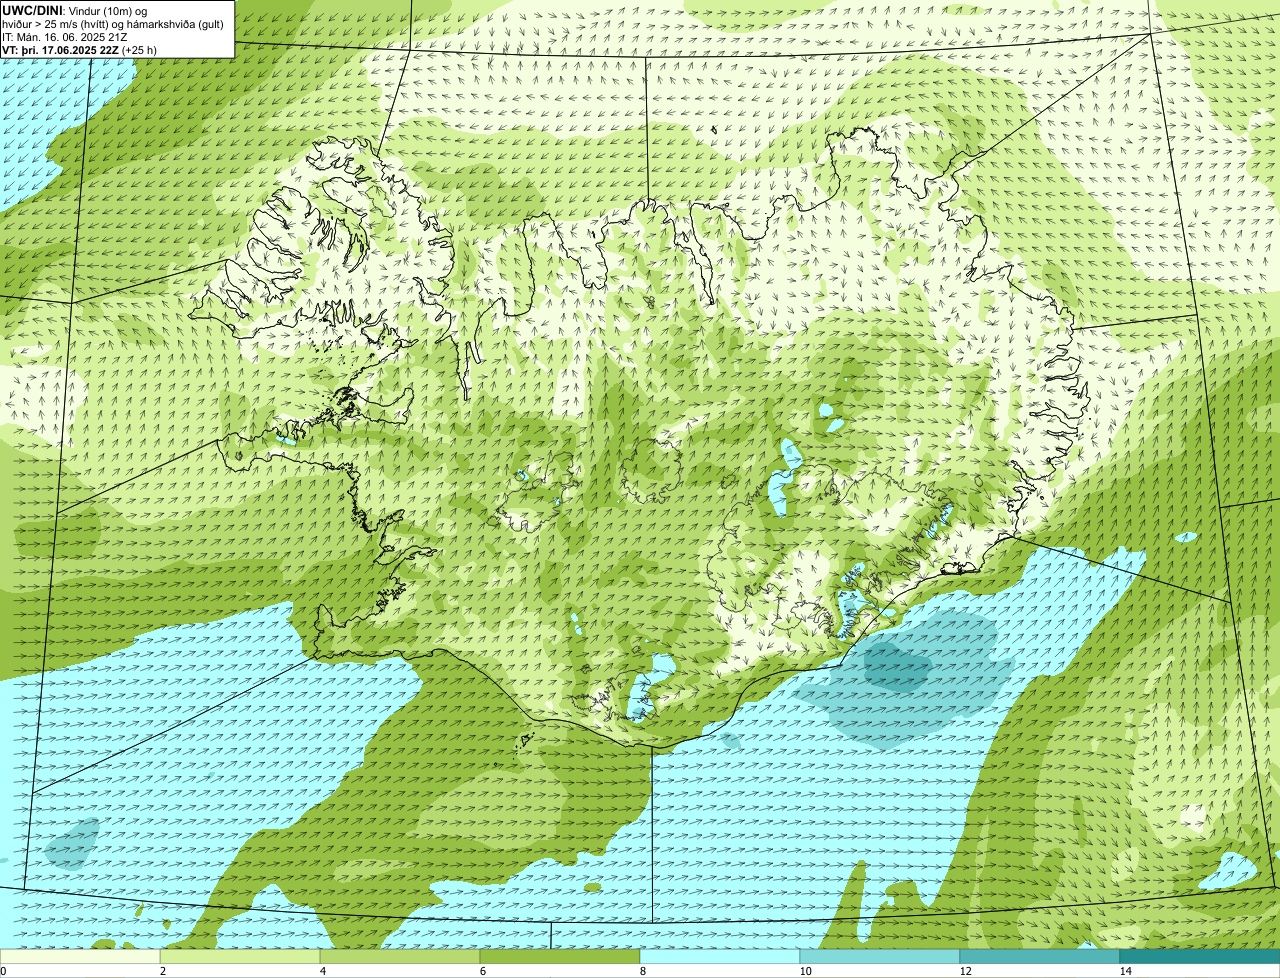Click the "2" scale label
Screen dimensions: 1280x978
pyautogui.click(x=162, y=971)
